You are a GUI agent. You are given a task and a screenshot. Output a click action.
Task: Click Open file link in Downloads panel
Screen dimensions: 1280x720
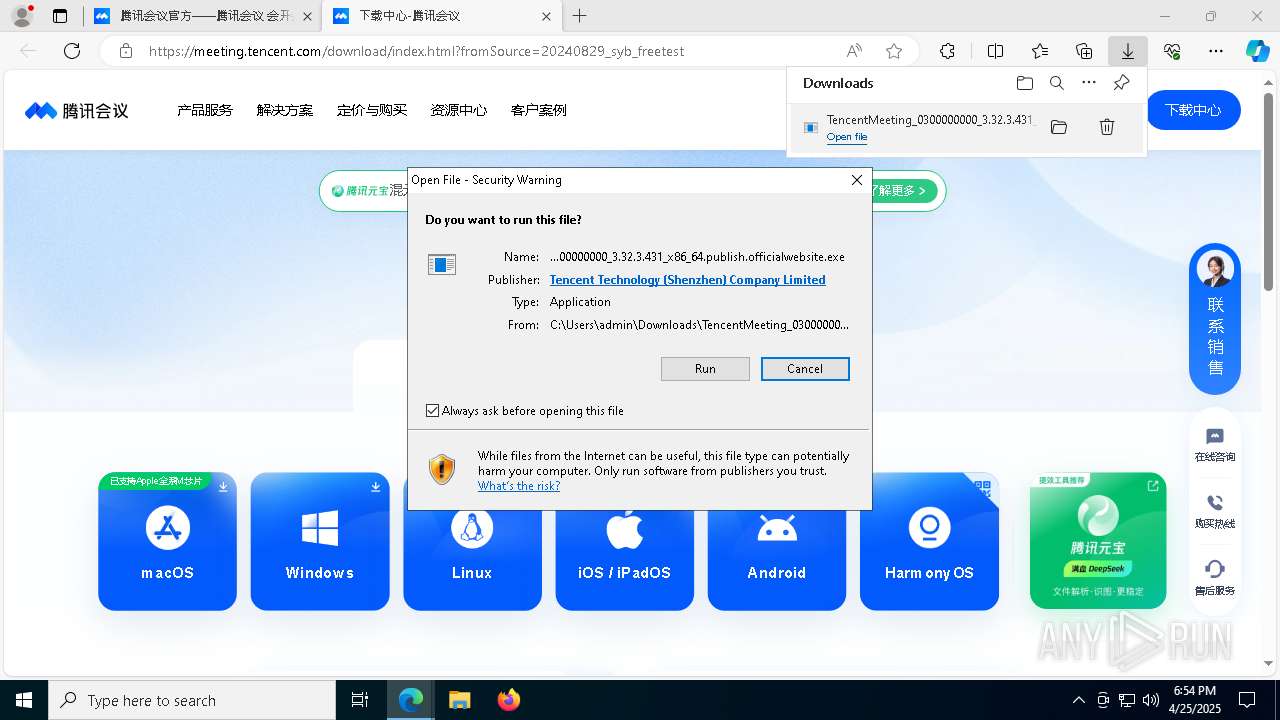tap(847, 137)
